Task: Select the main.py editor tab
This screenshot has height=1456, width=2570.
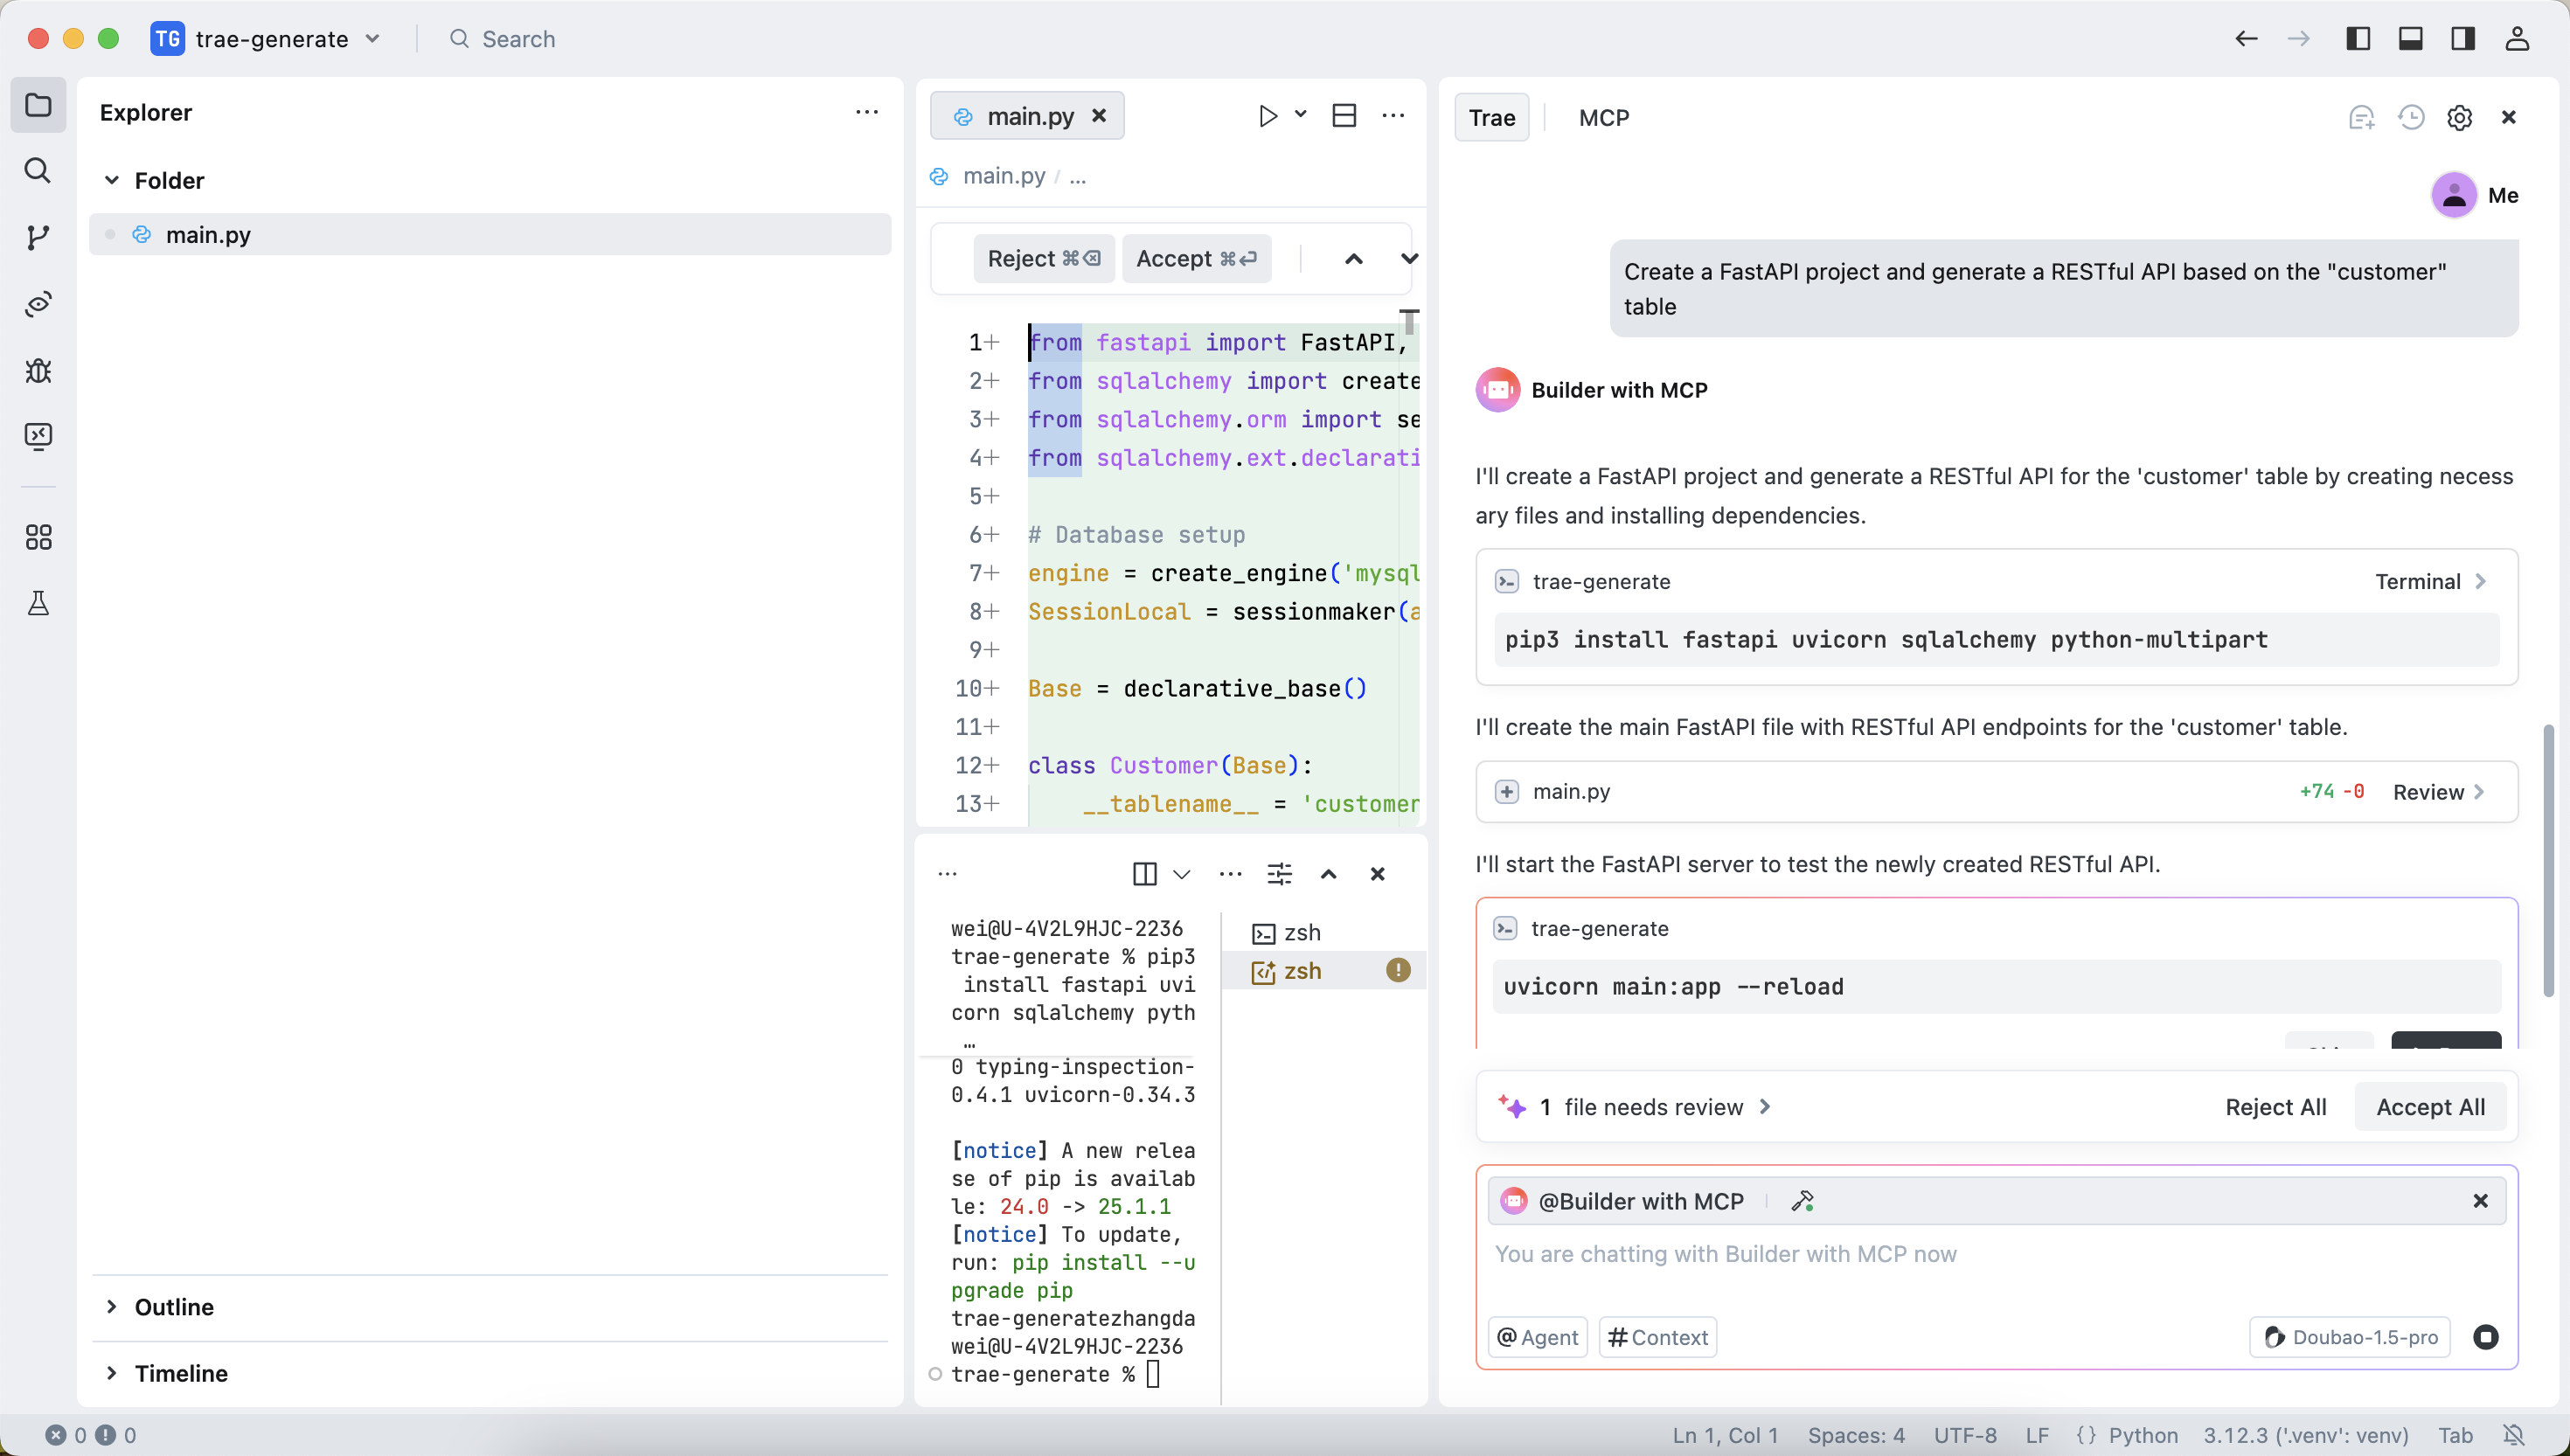Action: 1028,117
